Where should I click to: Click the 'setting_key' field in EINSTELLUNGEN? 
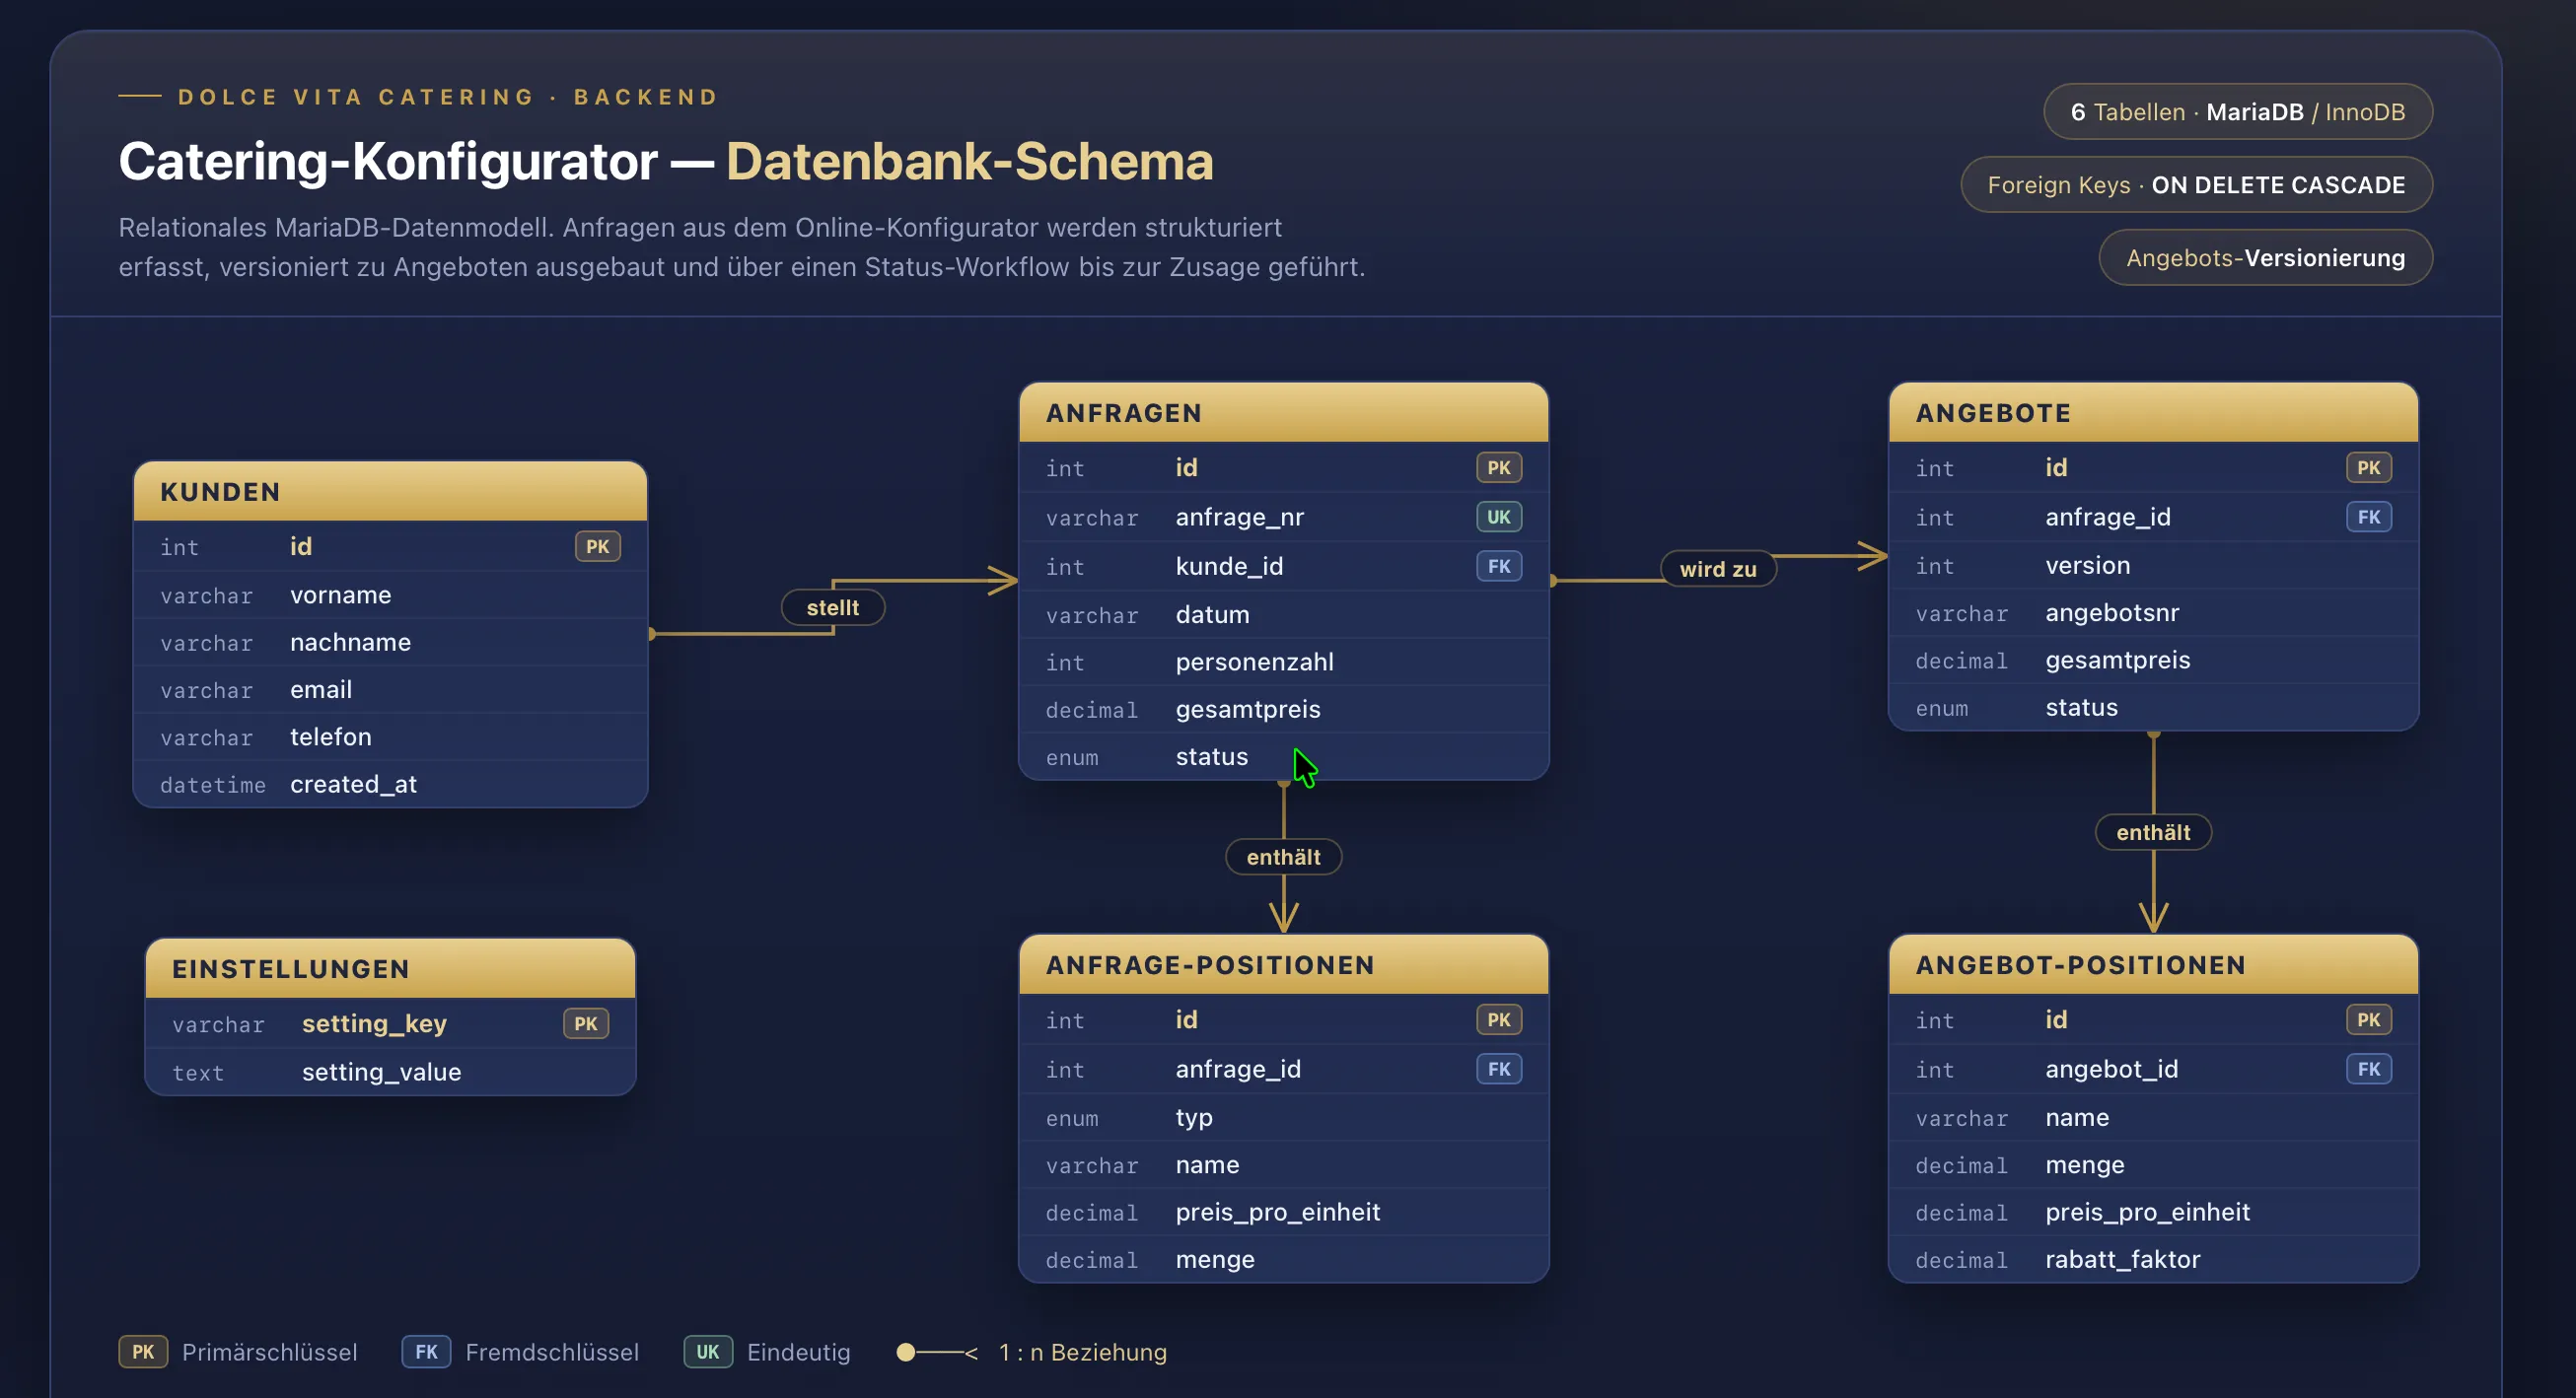coord(390,1023)
